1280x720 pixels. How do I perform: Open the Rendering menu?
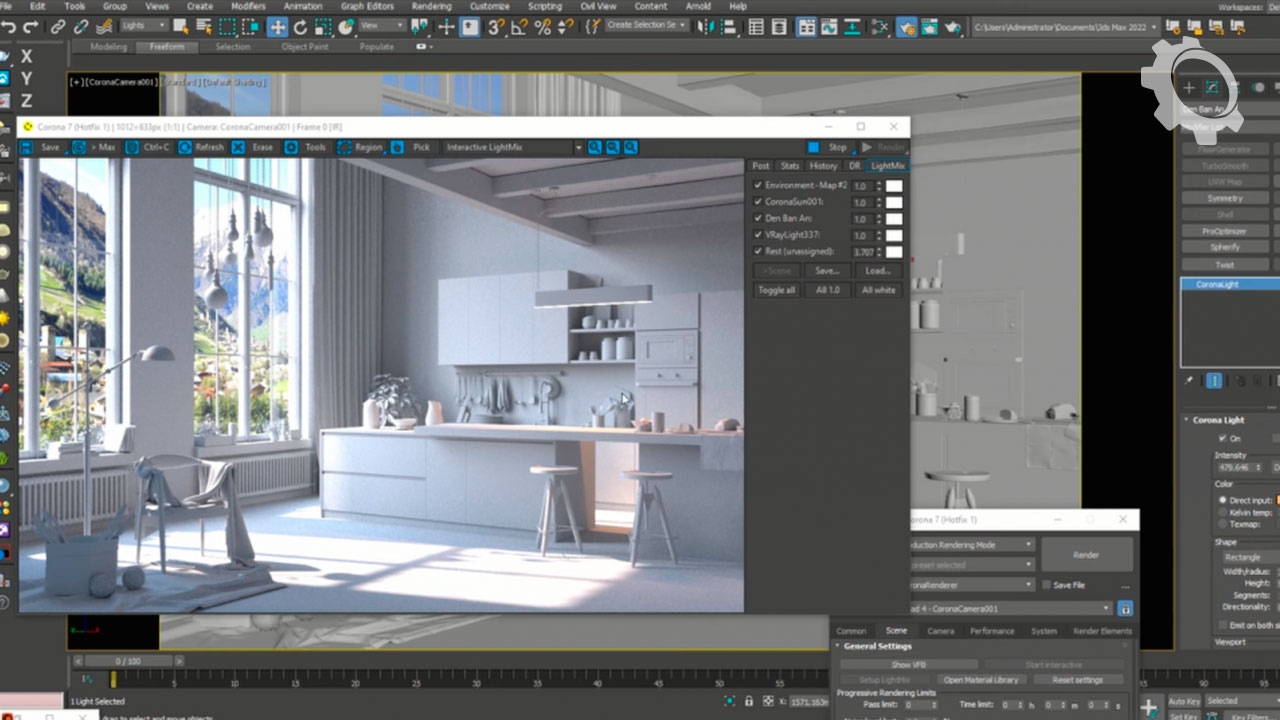pos(432,6)
